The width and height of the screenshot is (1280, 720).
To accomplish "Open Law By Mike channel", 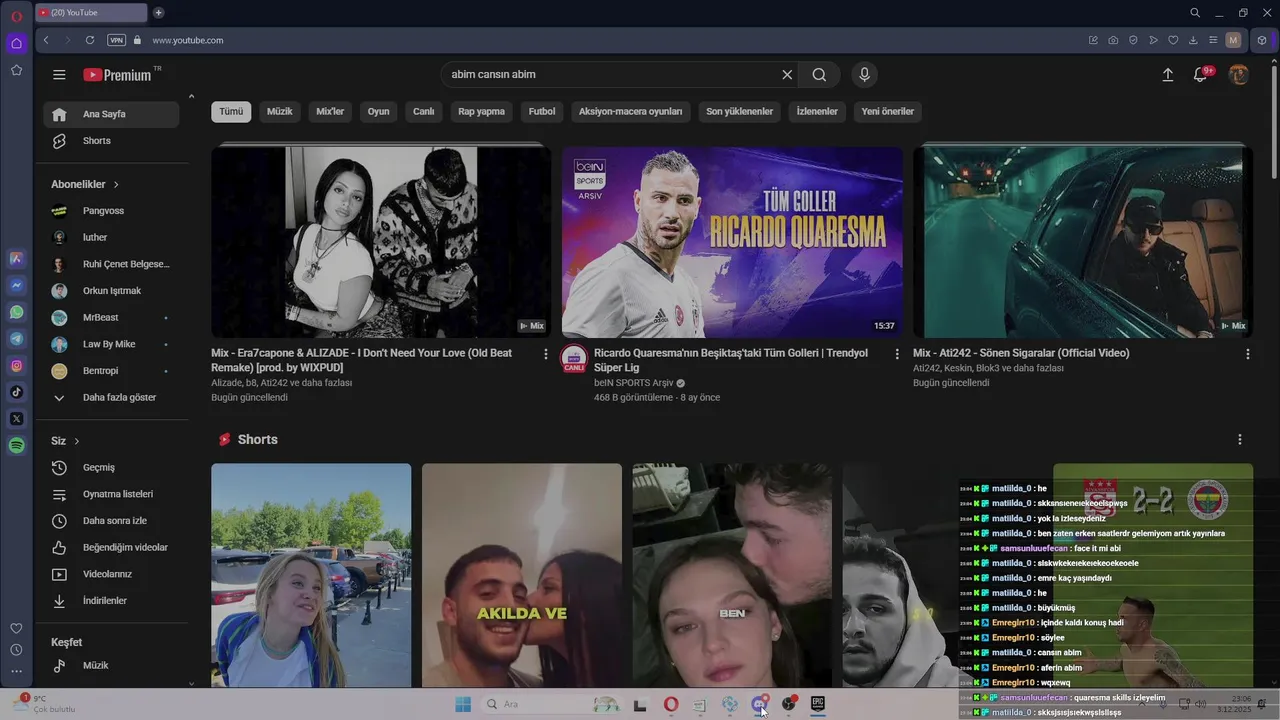I will [x=111, y=344].
